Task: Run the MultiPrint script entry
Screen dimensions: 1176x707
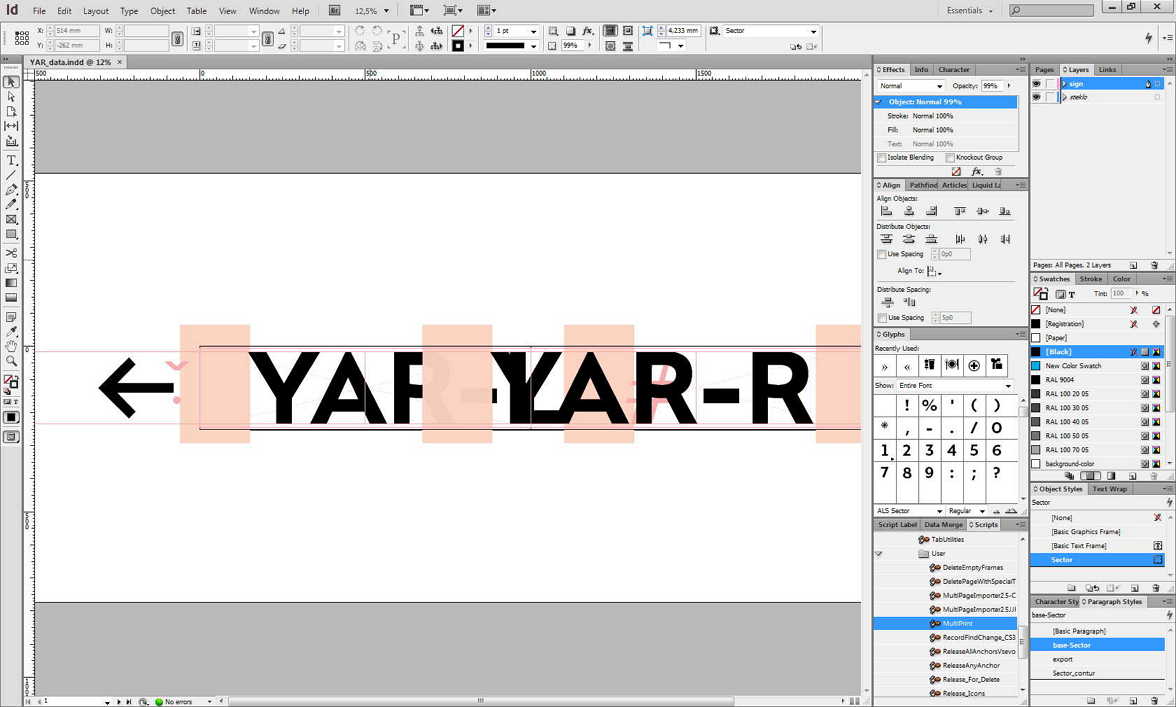Action: click(x=957, y=623)
